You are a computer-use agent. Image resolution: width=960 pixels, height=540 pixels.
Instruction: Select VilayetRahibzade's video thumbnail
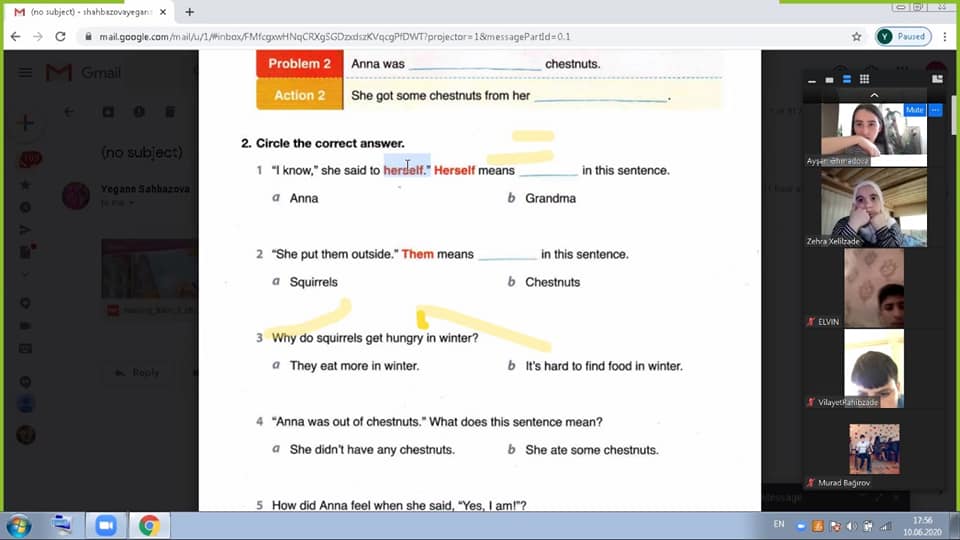click(874, 369)
